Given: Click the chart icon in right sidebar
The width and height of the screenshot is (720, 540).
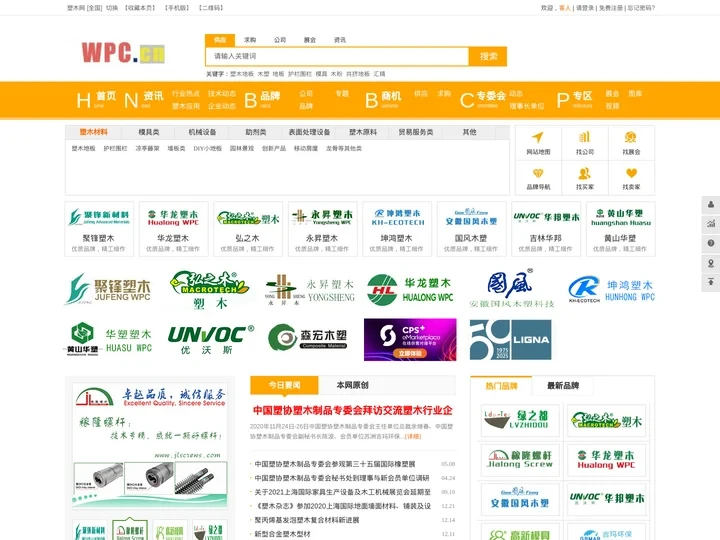Looking at the screenshot, I should tap(710, 224).
